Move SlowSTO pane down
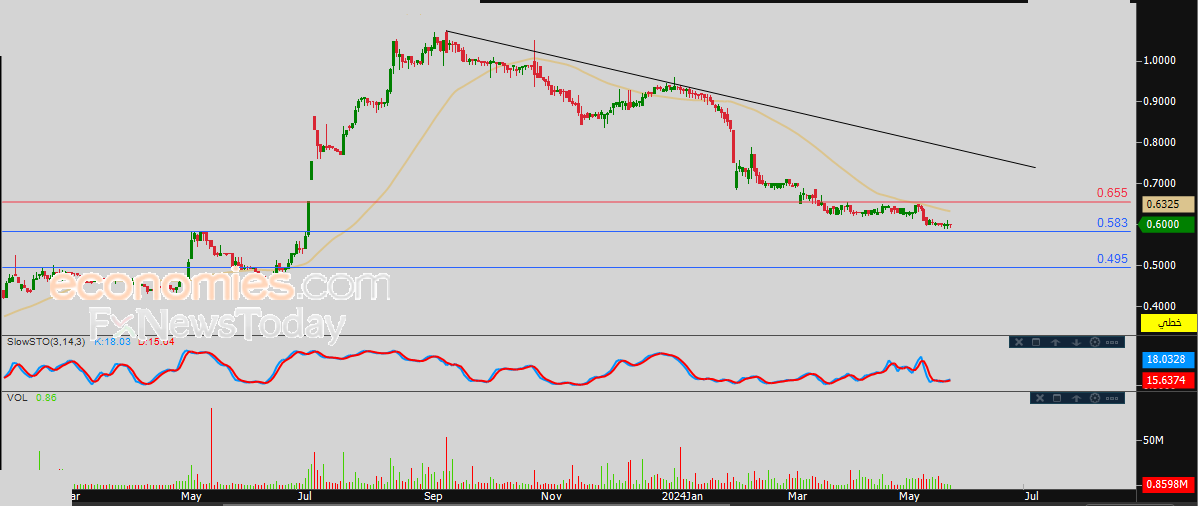Screen dimensions: 1198x506 [x=1077, y=342]
